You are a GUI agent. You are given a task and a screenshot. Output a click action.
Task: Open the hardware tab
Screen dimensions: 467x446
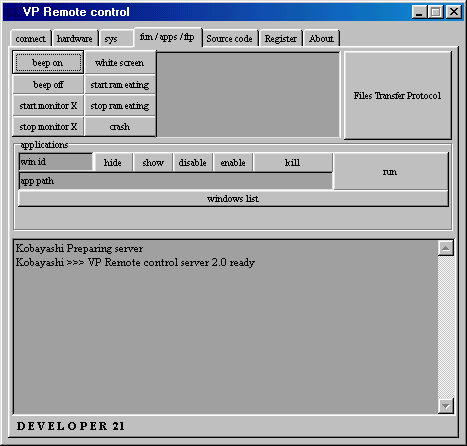(75, 38)
